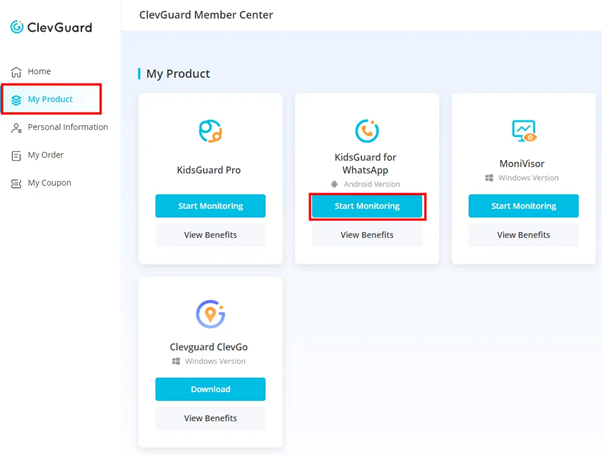602x456 pixels.
Task: Click the ClevGo location pin icon
Action: [x=210, y=314]
